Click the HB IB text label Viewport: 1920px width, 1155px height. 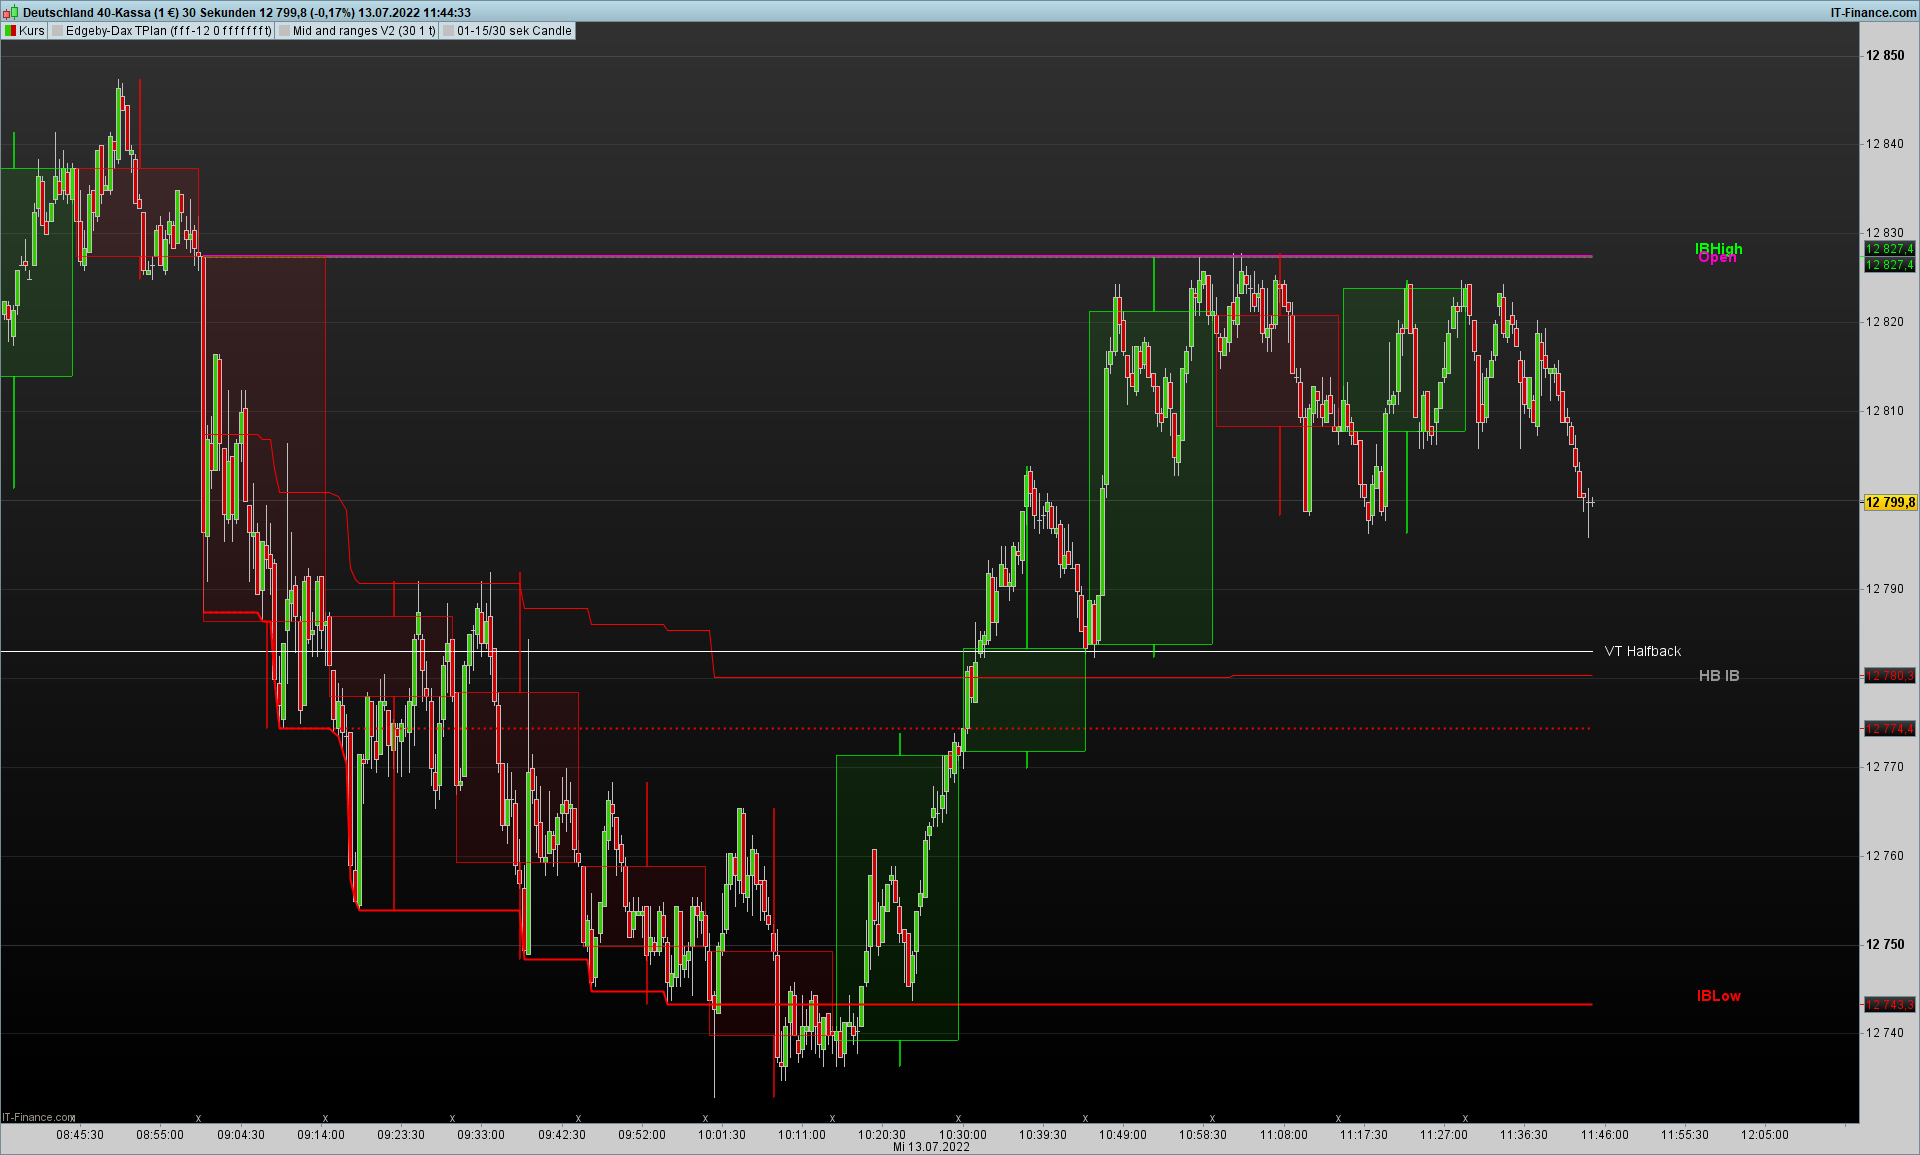coord(1718,676)
